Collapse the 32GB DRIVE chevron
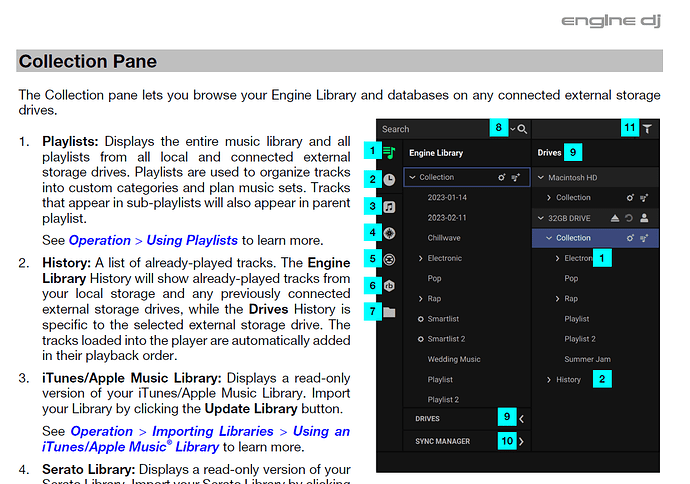Image resolution: width=690 pixels, height=484 pixels. (x=541, y=218)
